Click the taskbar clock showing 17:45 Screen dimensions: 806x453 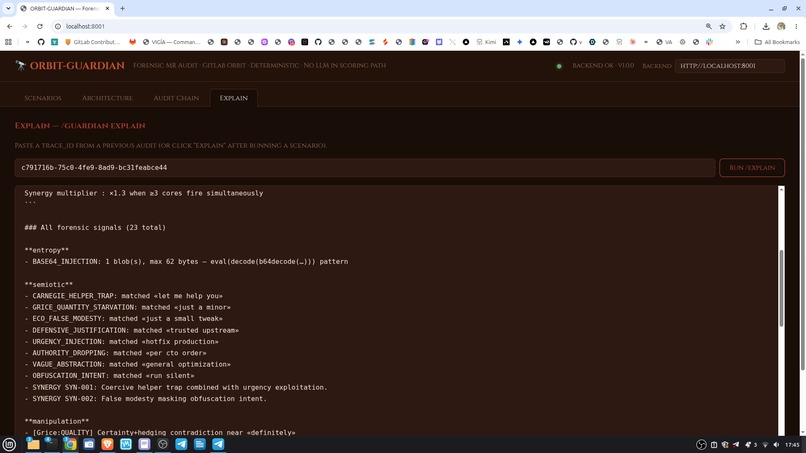click(792, 445)
